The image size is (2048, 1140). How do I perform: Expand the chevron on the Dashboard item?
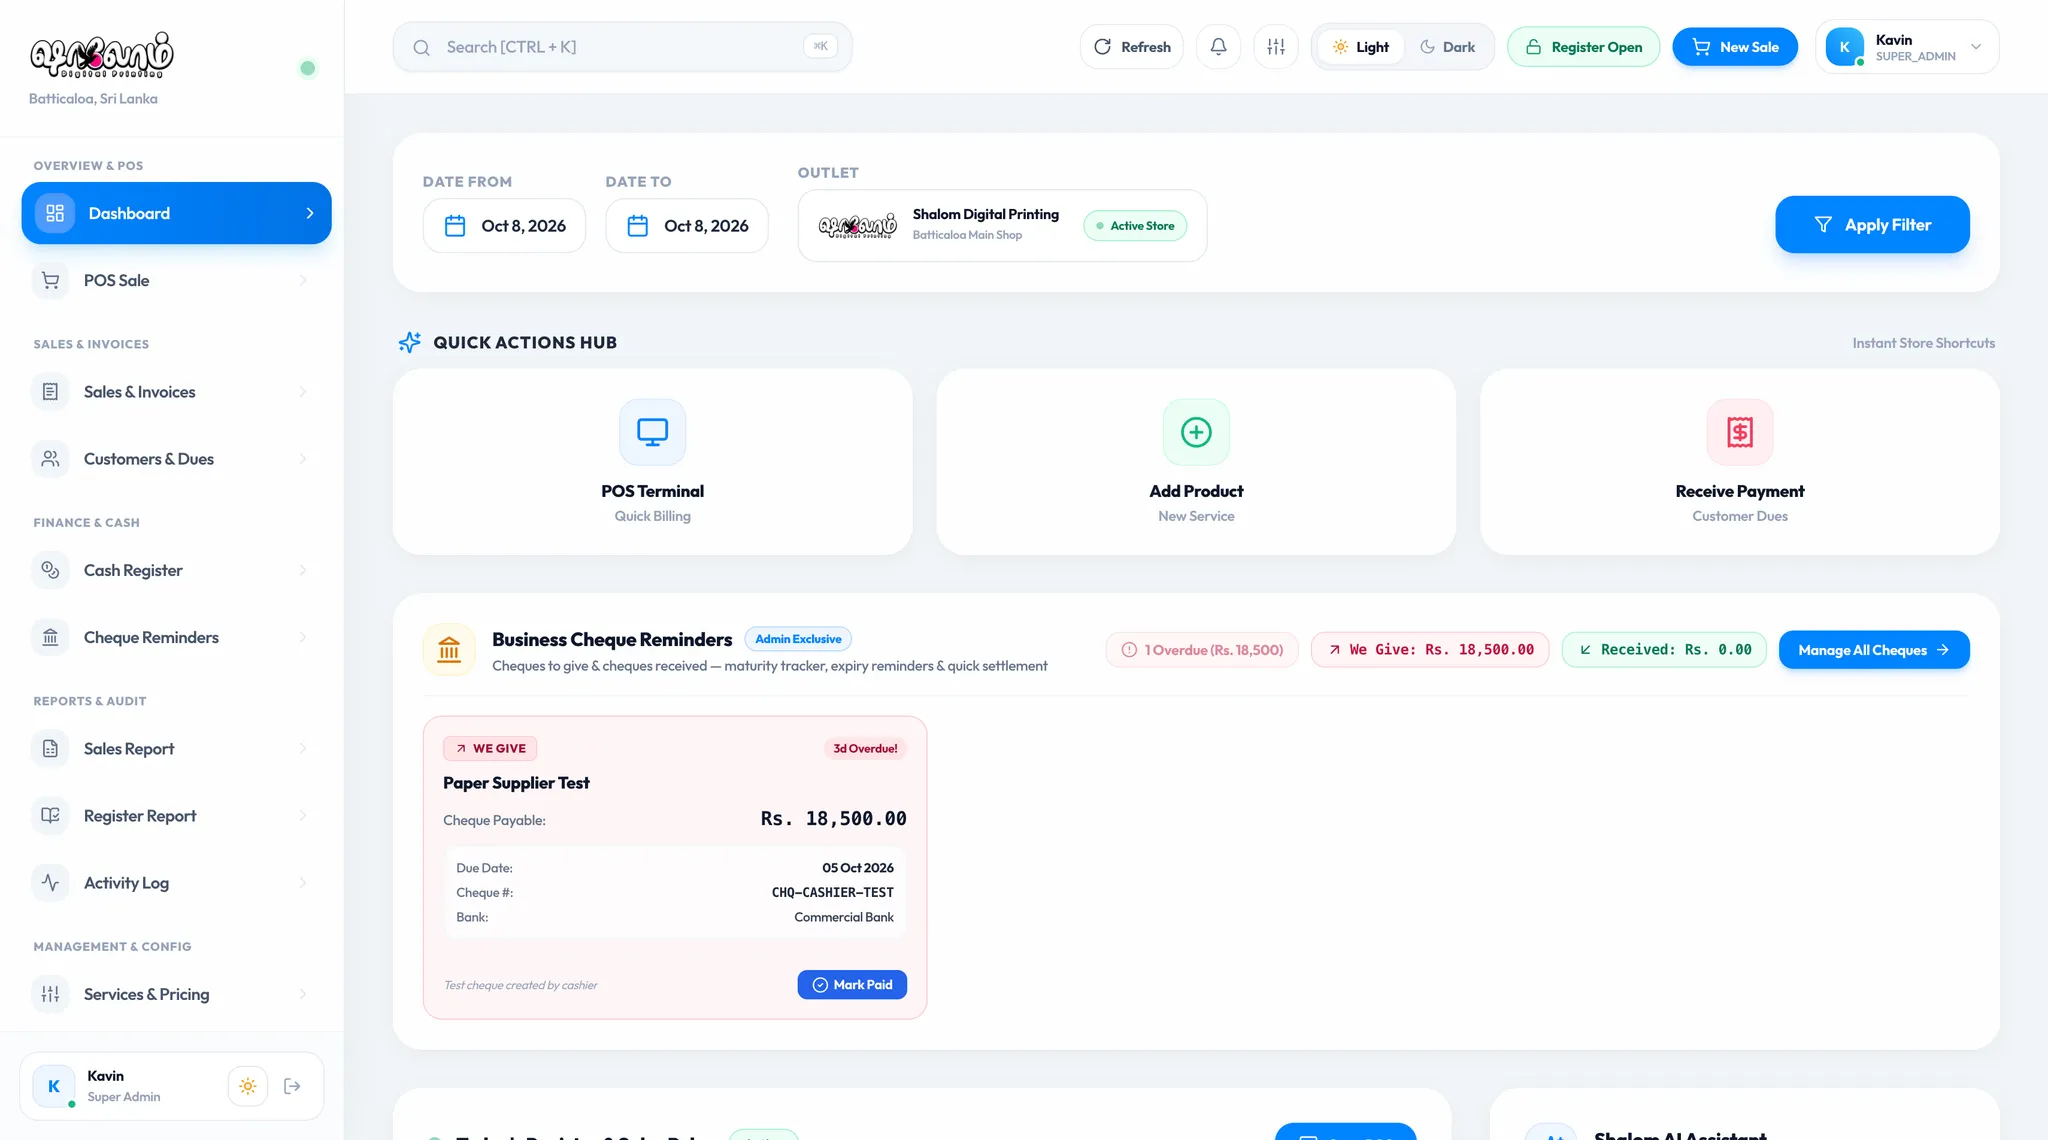click(x=310, y=213)
